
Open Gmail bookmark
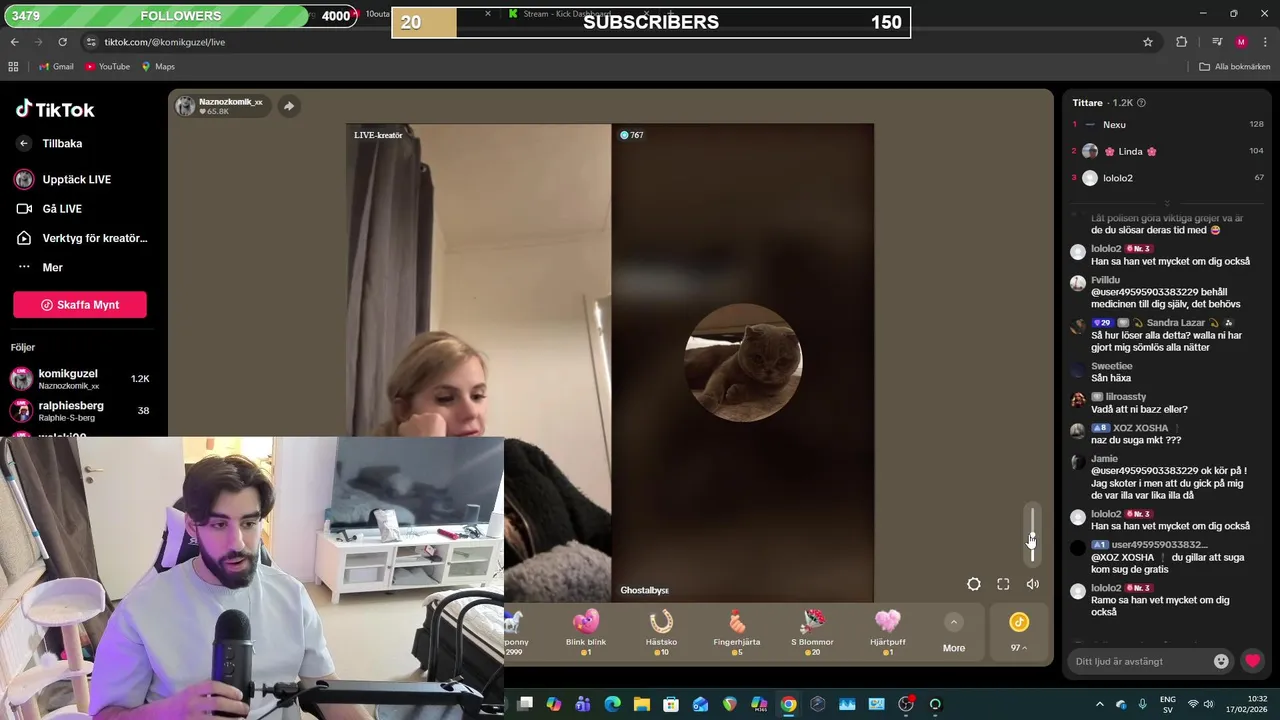click(55, 67)
